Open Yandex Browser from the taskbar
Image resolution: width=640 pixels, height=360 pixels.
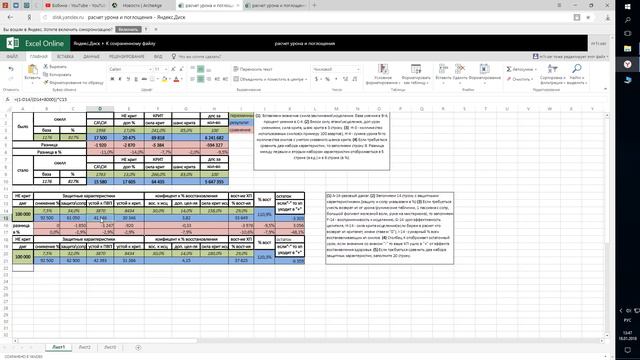coord(628,64)
